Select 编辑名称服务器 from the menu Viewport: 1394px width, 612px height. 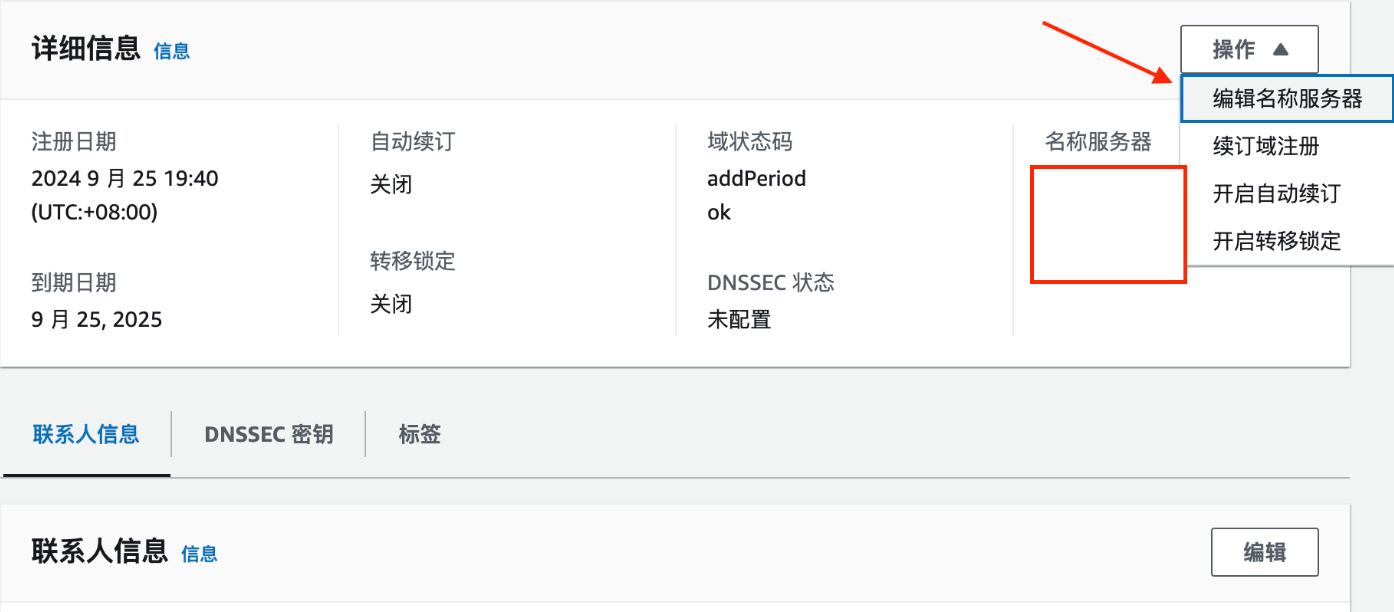point(1286,98)
